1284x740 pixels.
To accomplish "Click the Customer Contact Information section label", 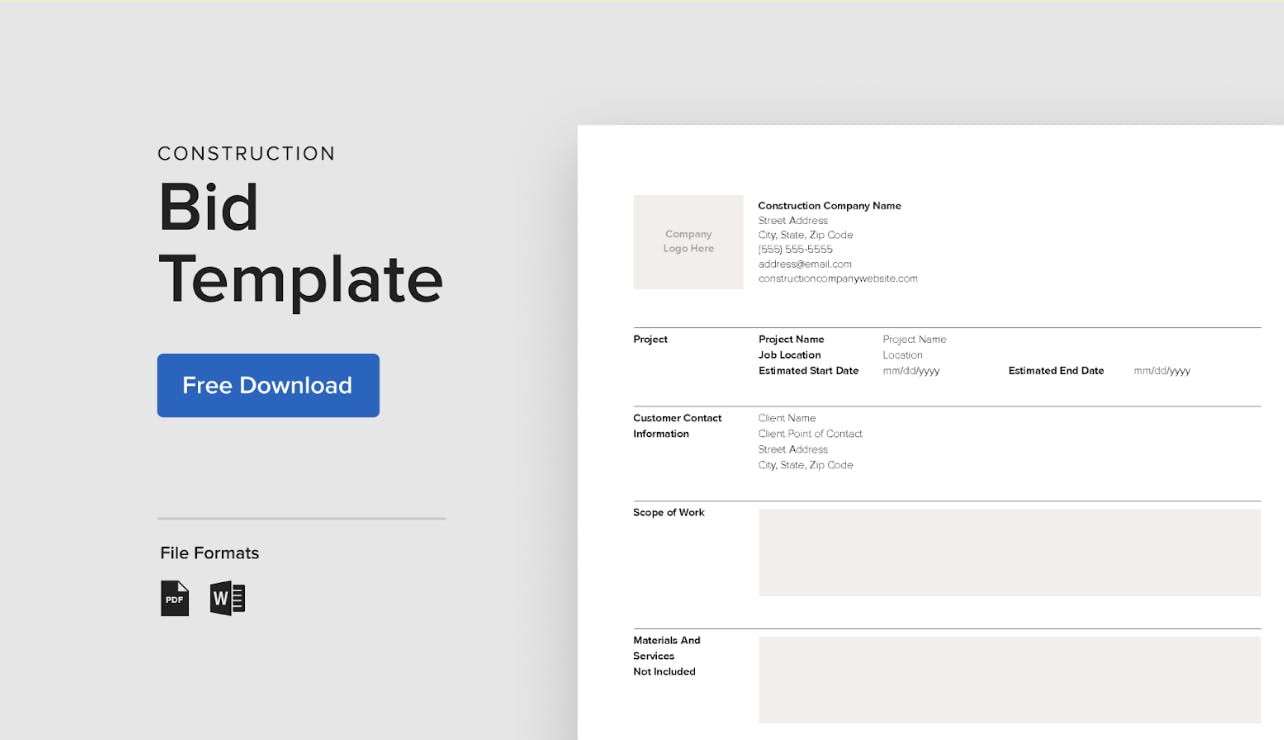I will click(677, 425).
